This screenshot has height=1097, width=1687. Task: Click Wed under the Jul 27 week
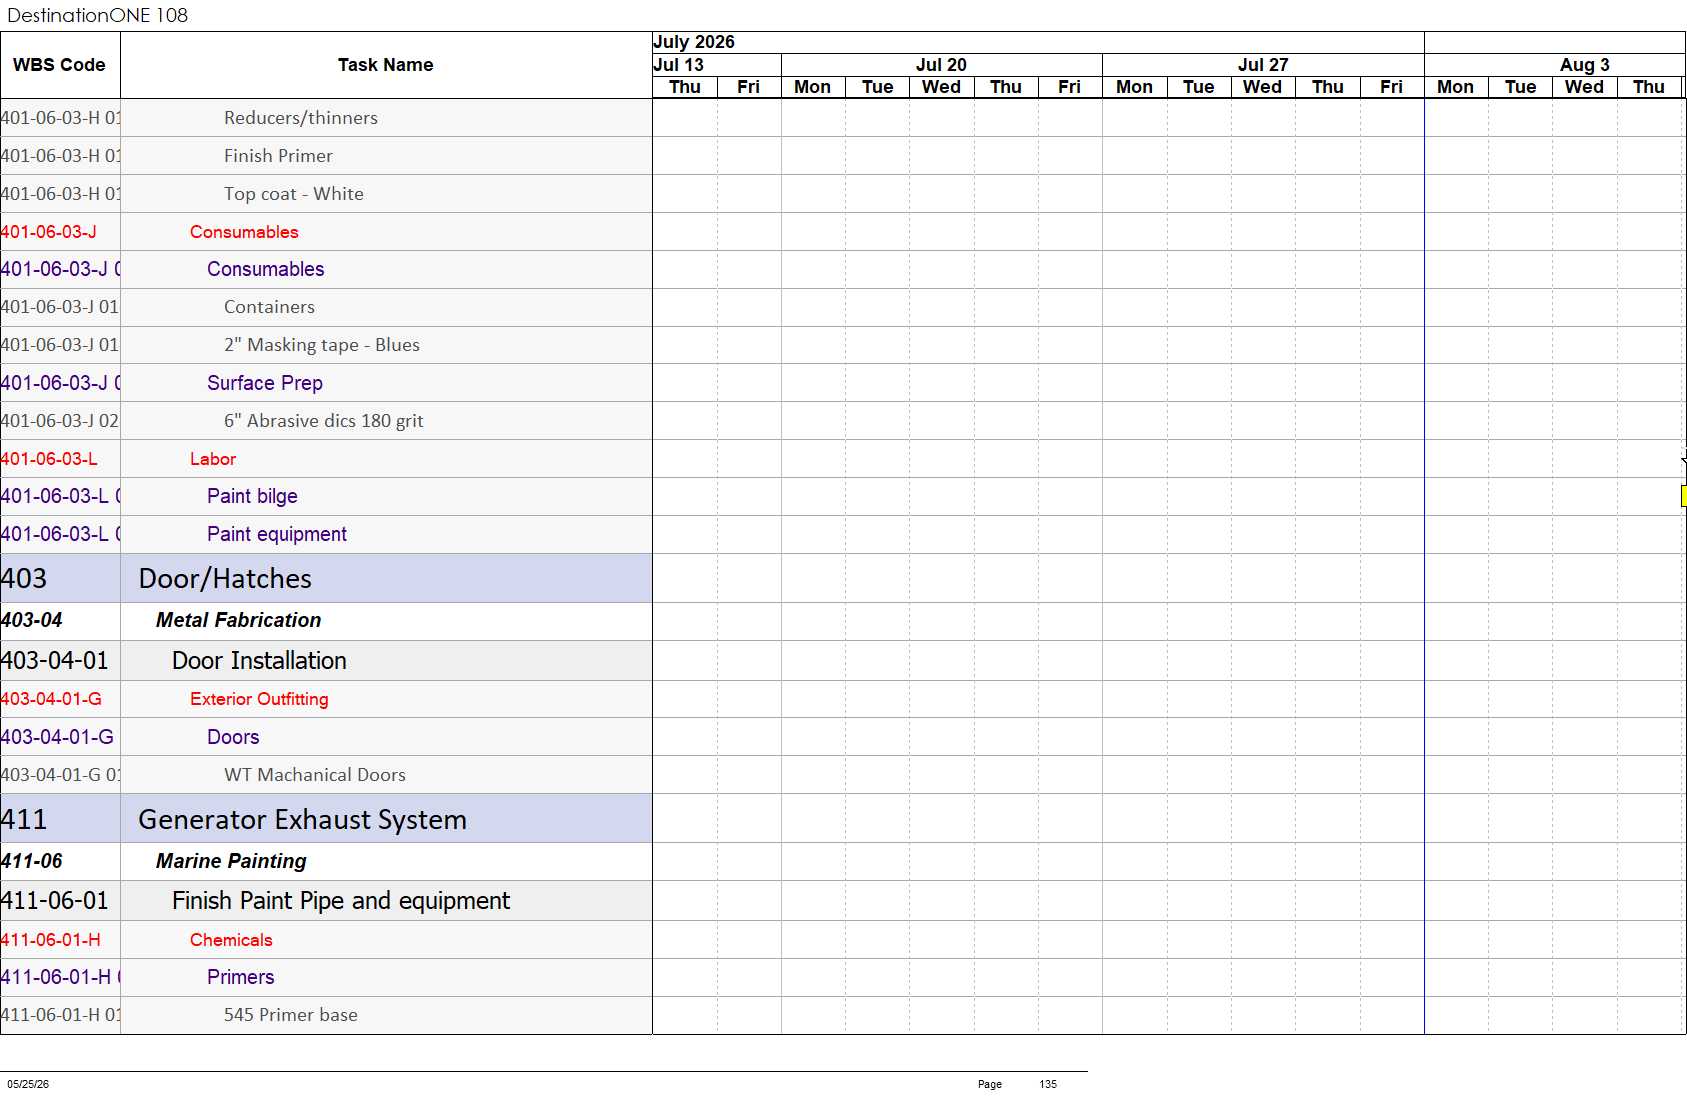(x=1262, y=87)
